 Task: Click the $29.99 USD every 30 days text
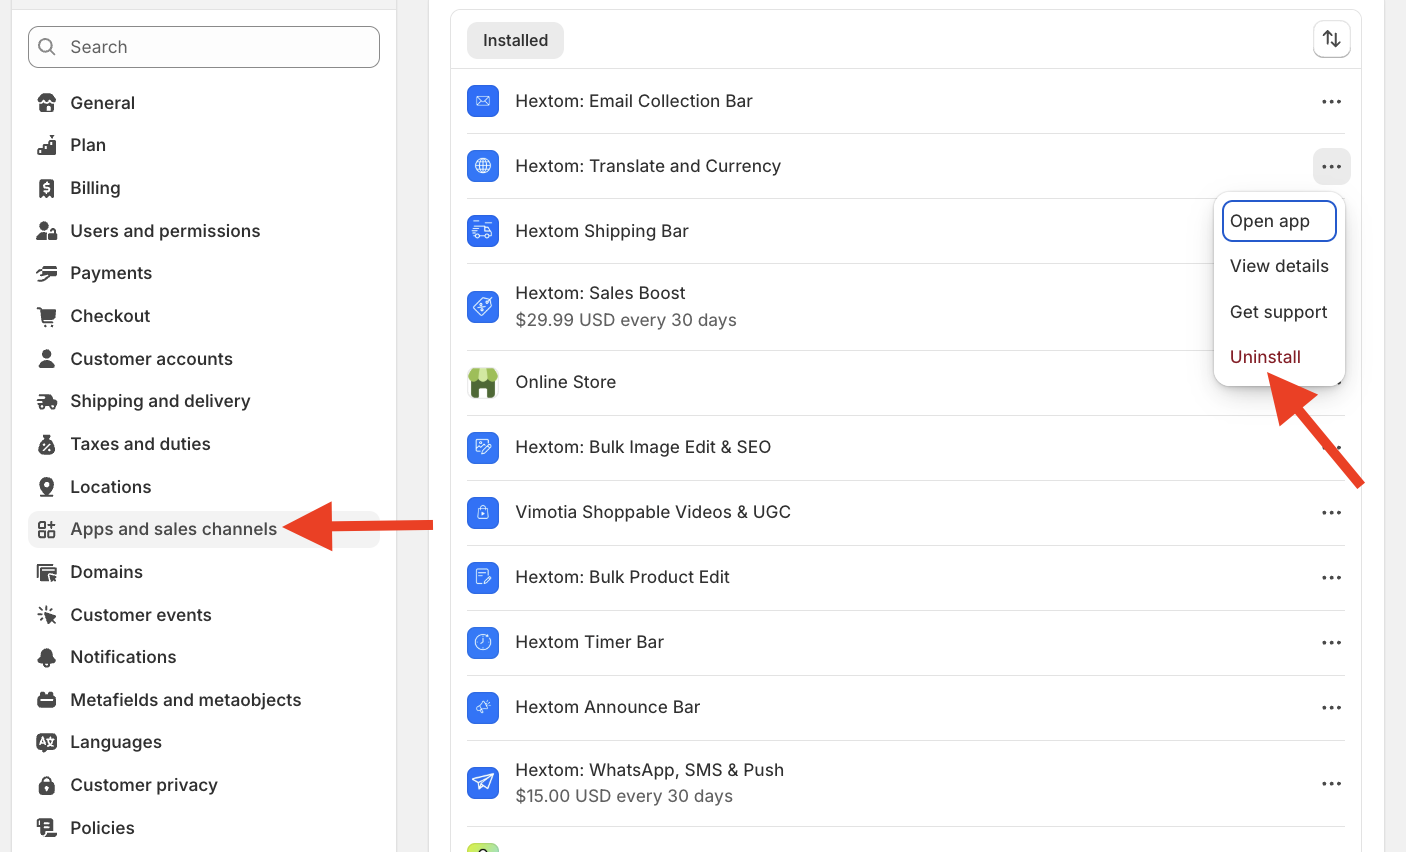tap(626, 320)
